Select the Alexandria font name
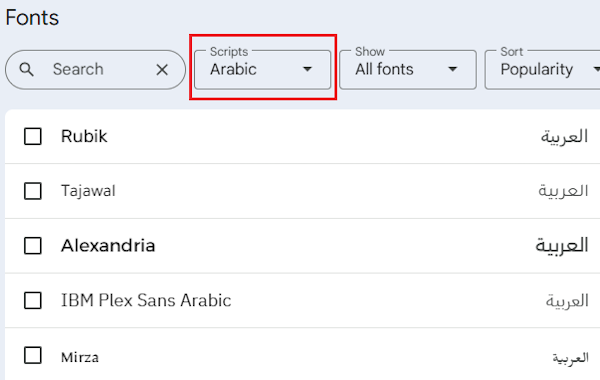600x380 pixels. click(x=108, y=246)
